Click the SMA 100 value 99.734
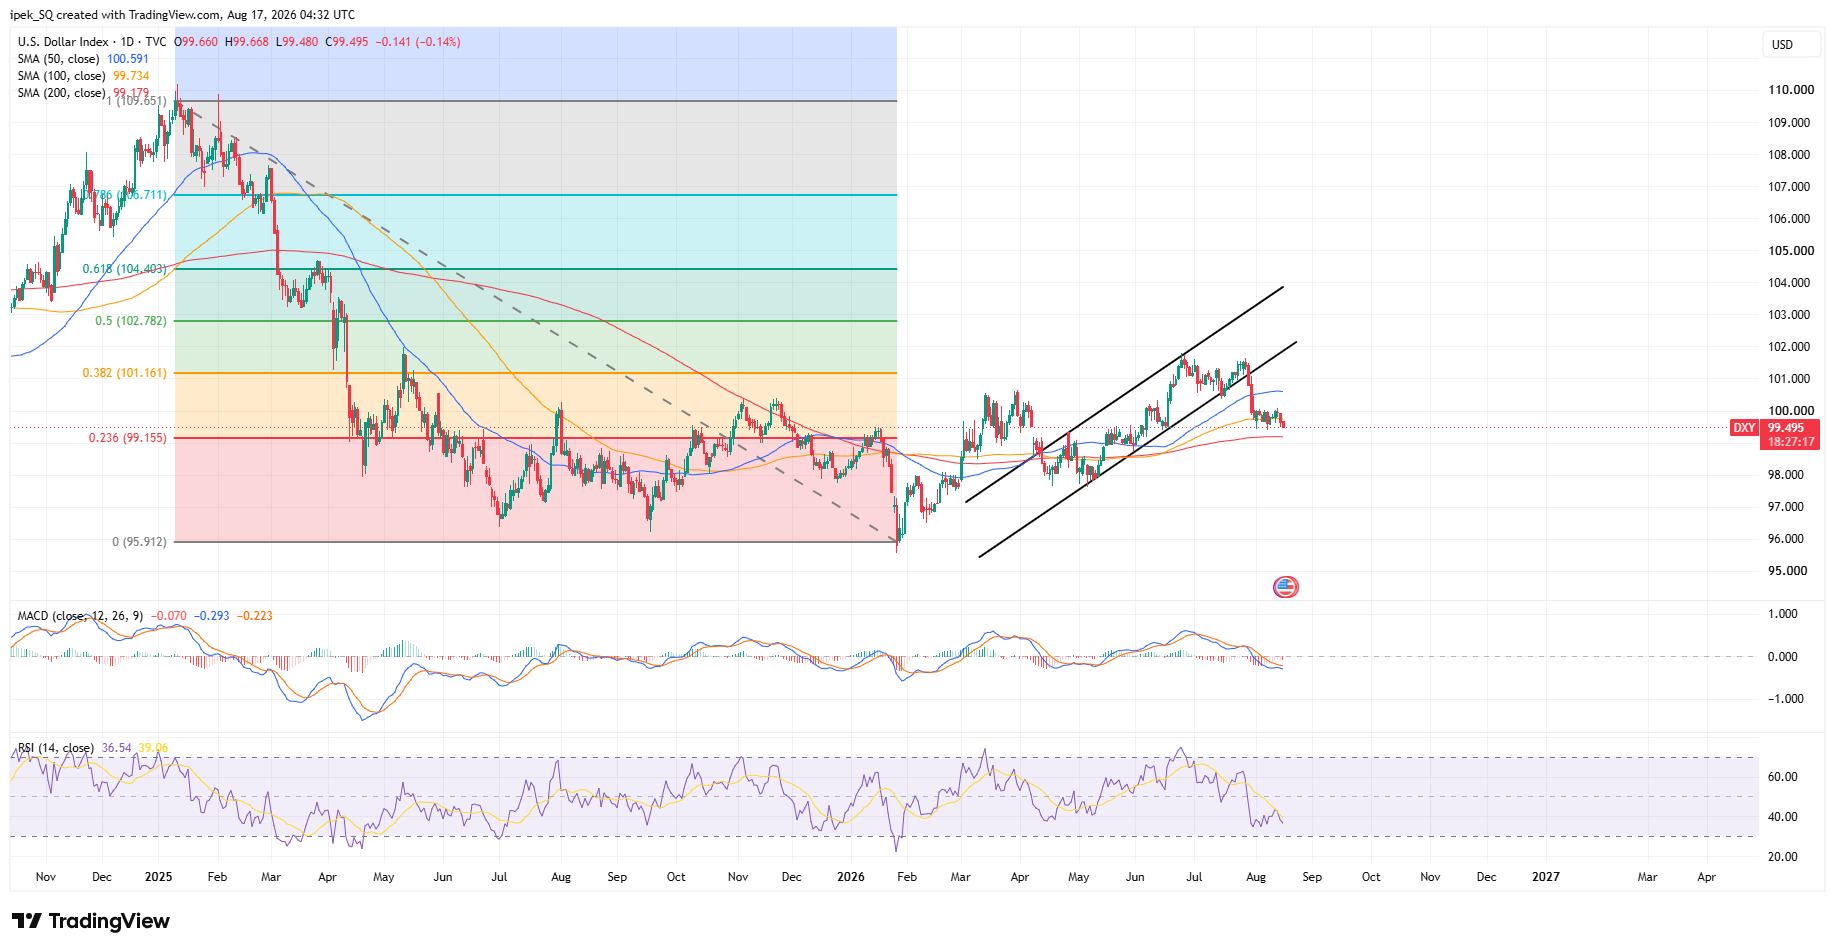The width and height of the screenshot is (1835, 951). [131, 76]
